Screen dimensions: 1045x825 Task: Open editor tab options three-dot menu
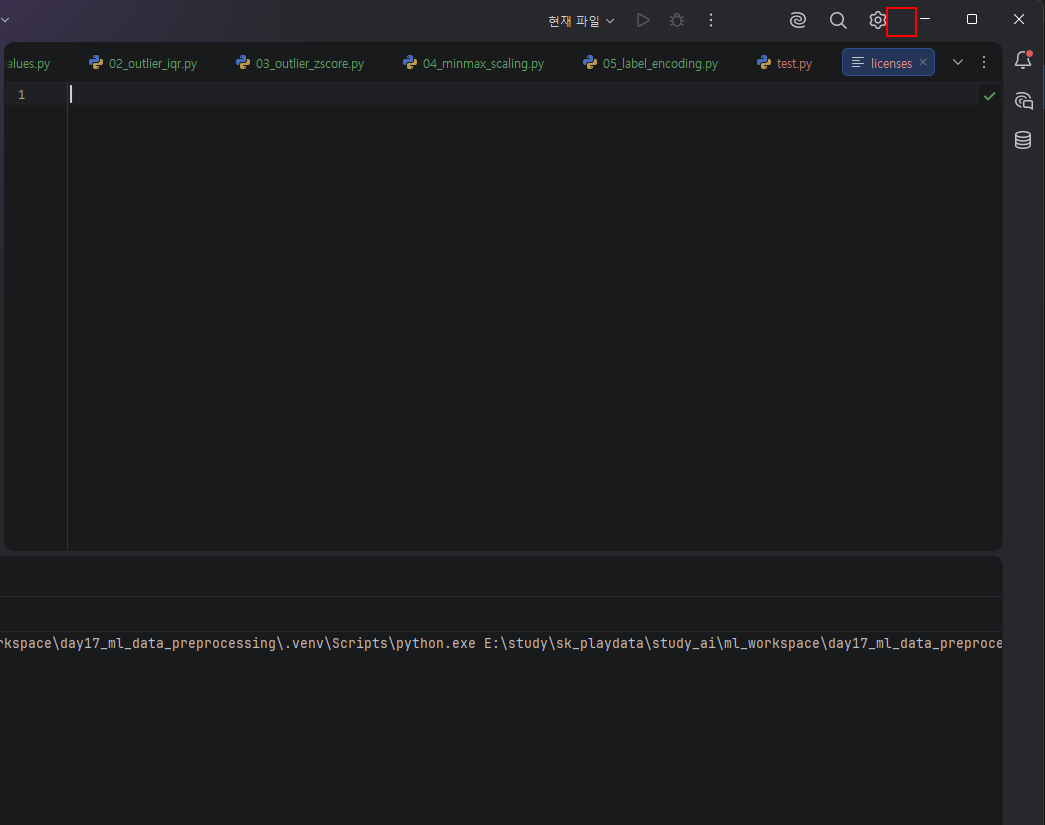coord(984,62)
